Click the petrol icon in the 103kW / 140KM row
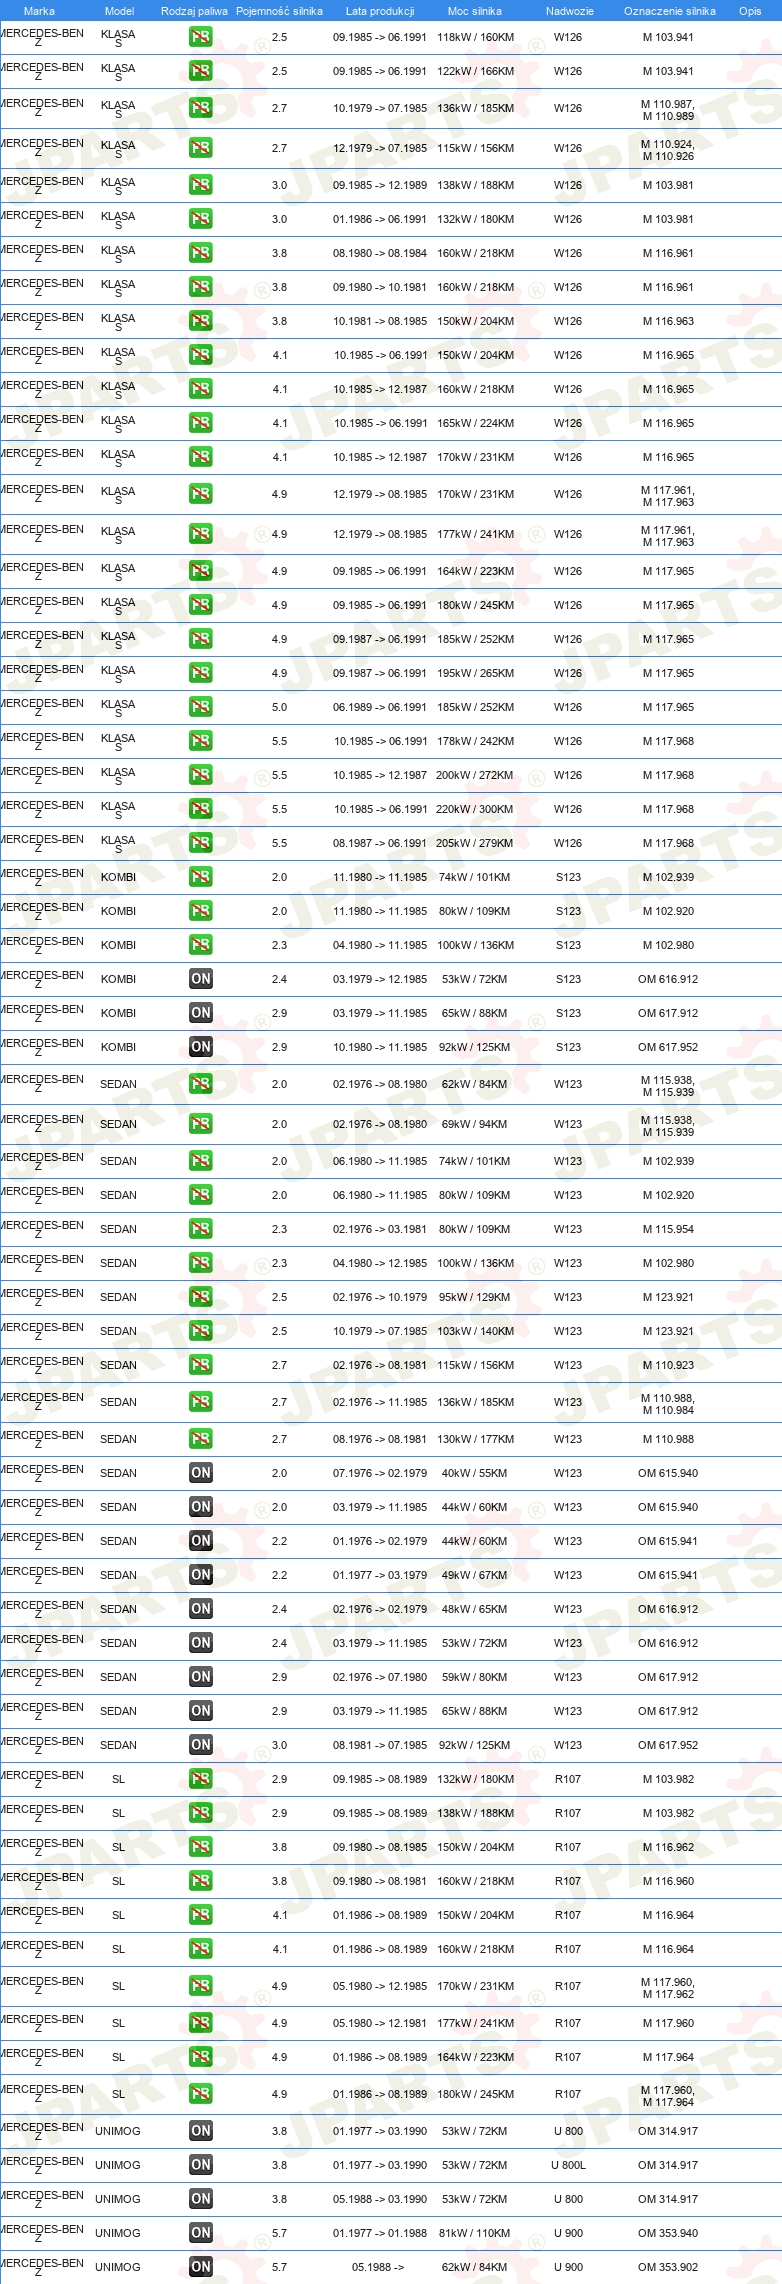The width and height of the screenshot is (782, 2284). pyautogui.click(x=201, y=1331)
